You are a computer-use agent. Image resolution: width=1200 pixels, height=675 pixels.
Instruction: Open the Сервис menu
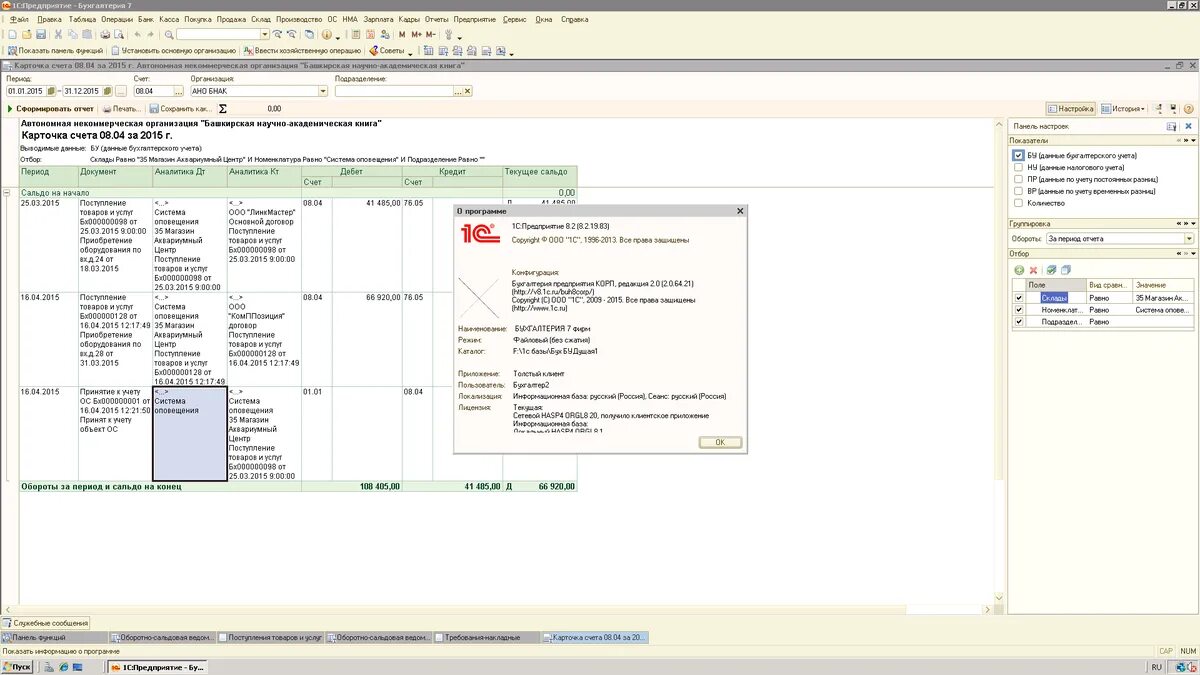point(515,19)
